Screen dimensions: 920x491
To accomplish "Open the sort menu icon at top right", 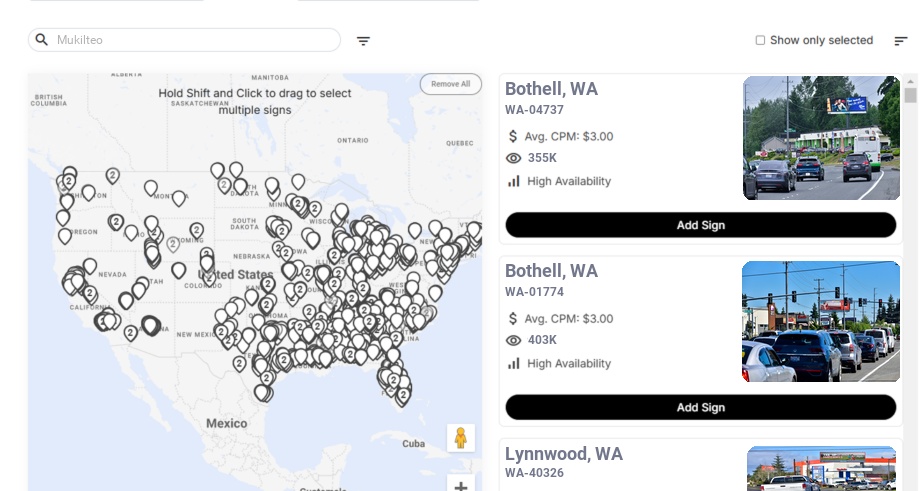I will click(x=901, y=41).
